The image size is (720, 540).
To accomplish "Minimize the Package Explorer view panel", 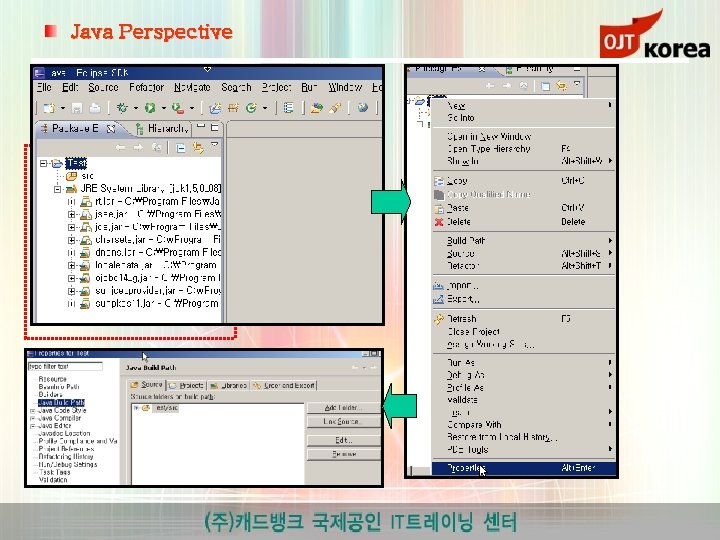I will pyautogui.click(x=201, y=126).
